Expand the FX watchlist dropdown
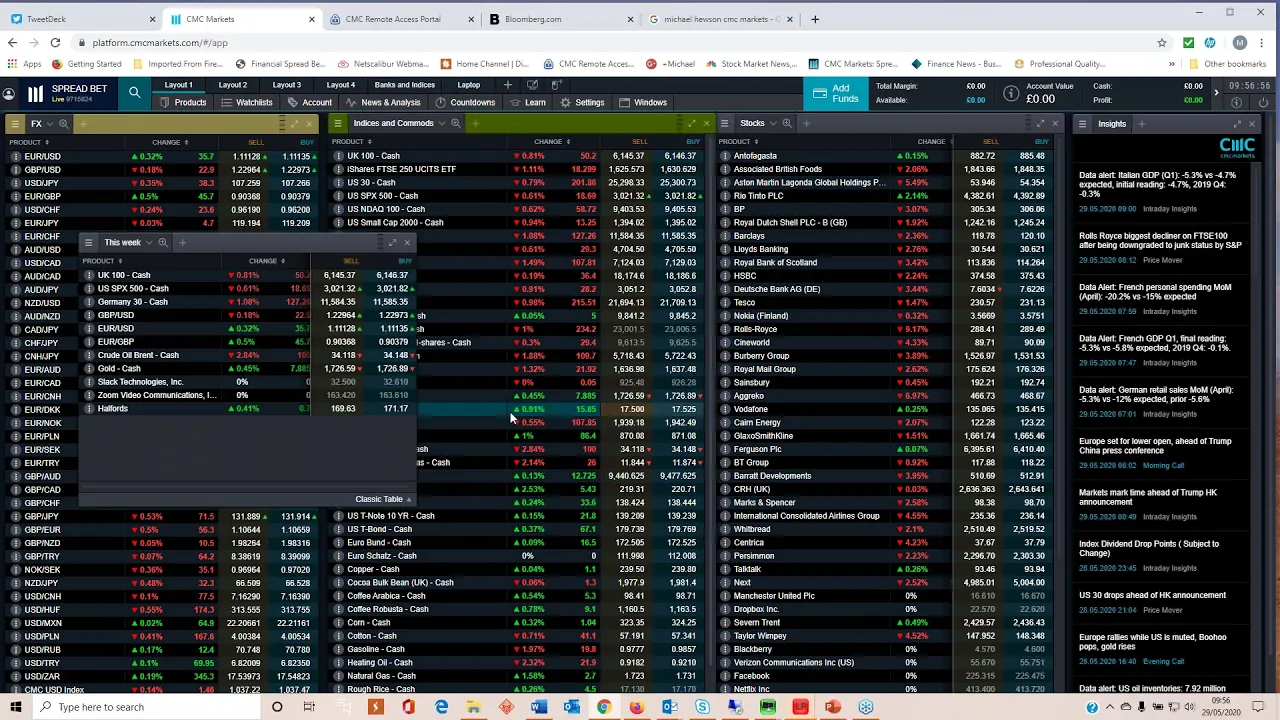 pos(49,124)
